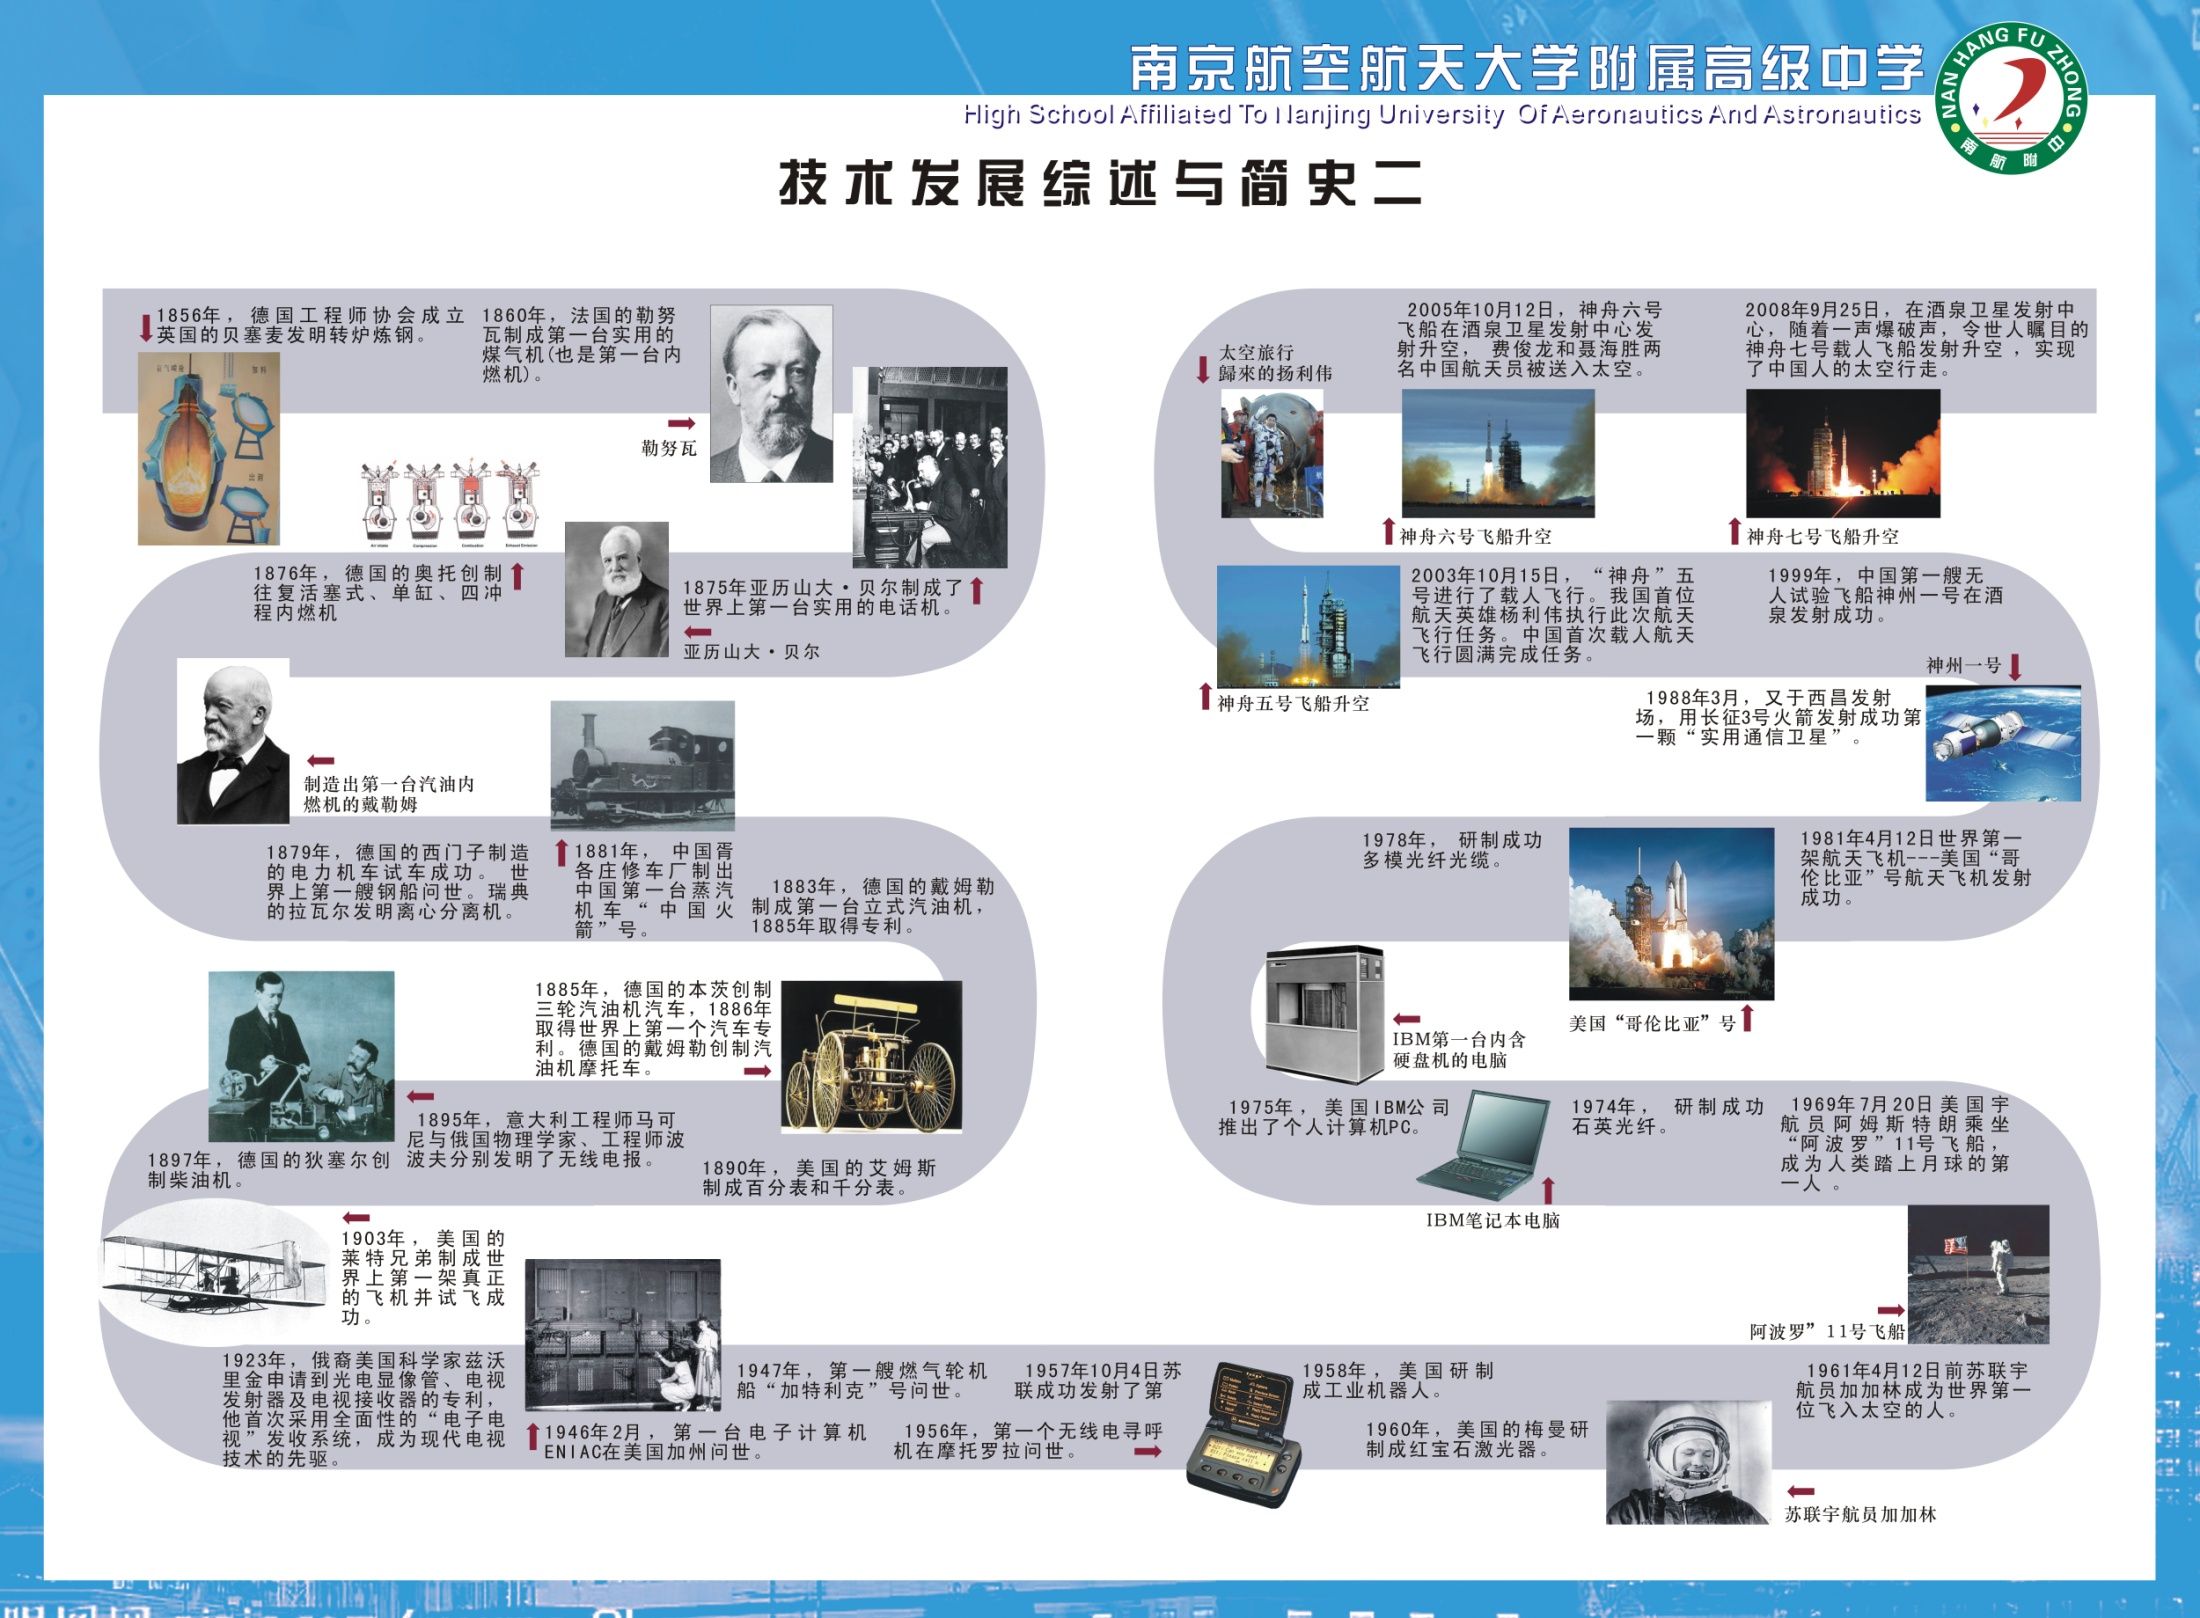Click the title 技术发展综述与简史二
2200x1618 pixels.
tap(1100, 184)
